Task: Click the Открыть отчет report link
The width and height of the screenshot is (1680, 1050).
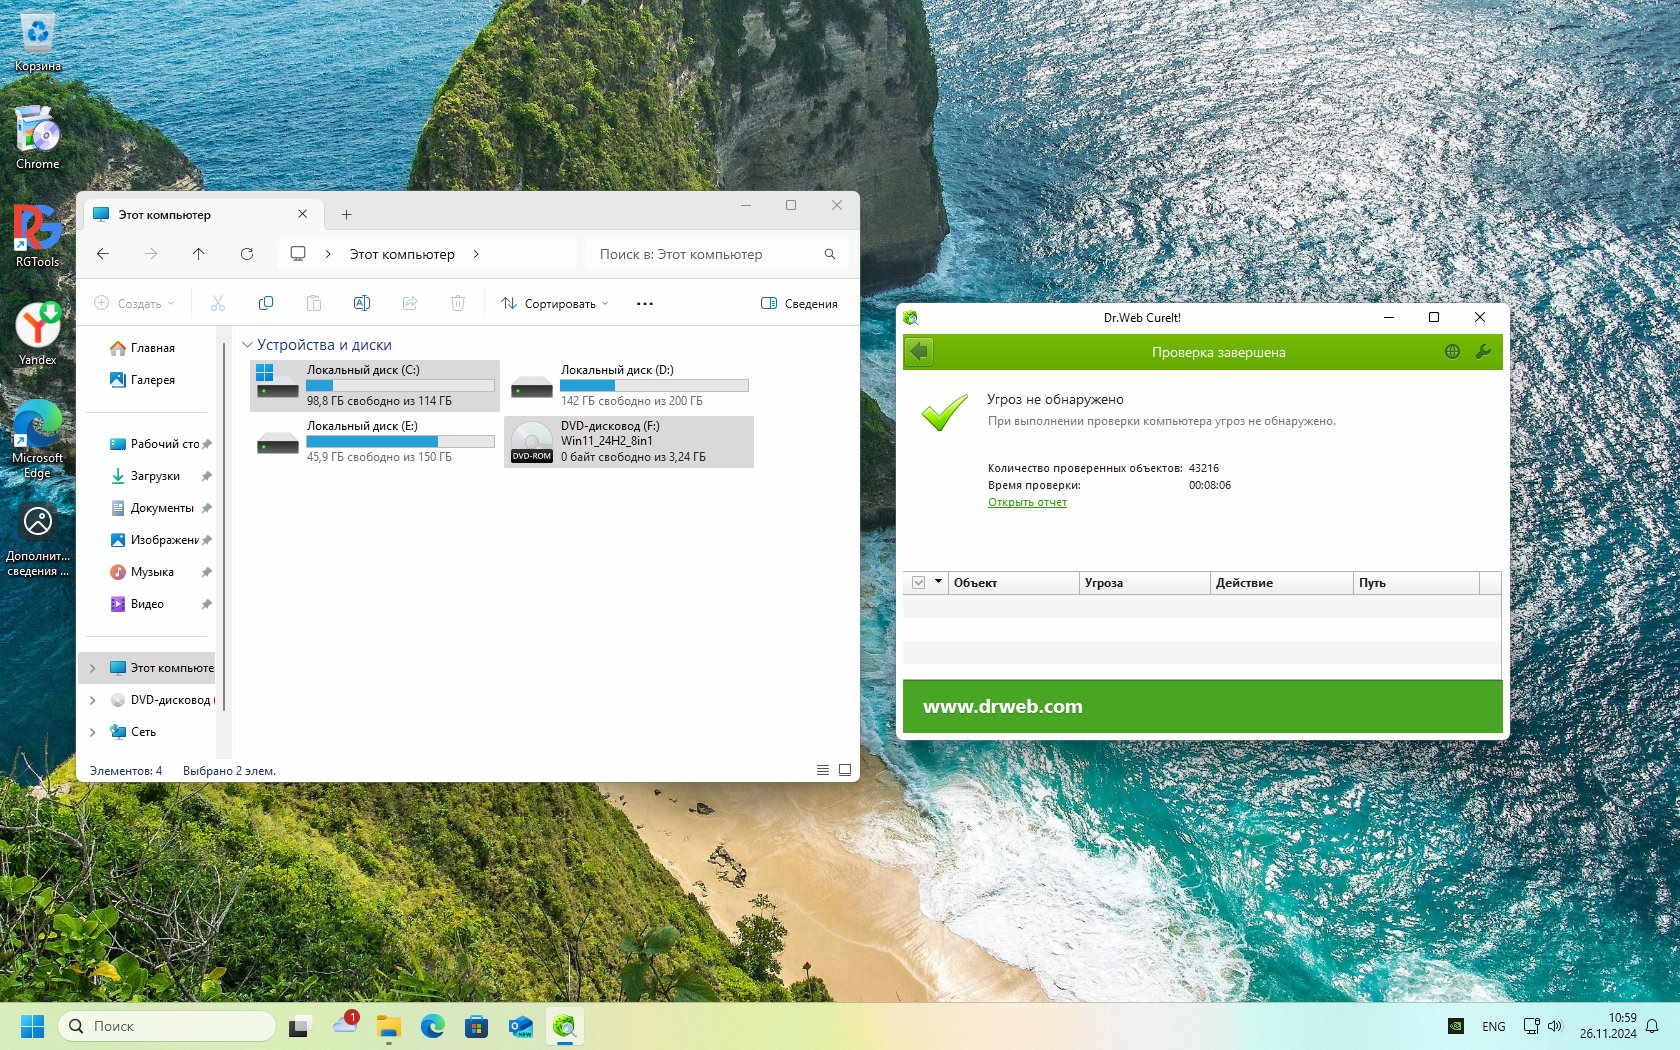Action: (1027, 502)
